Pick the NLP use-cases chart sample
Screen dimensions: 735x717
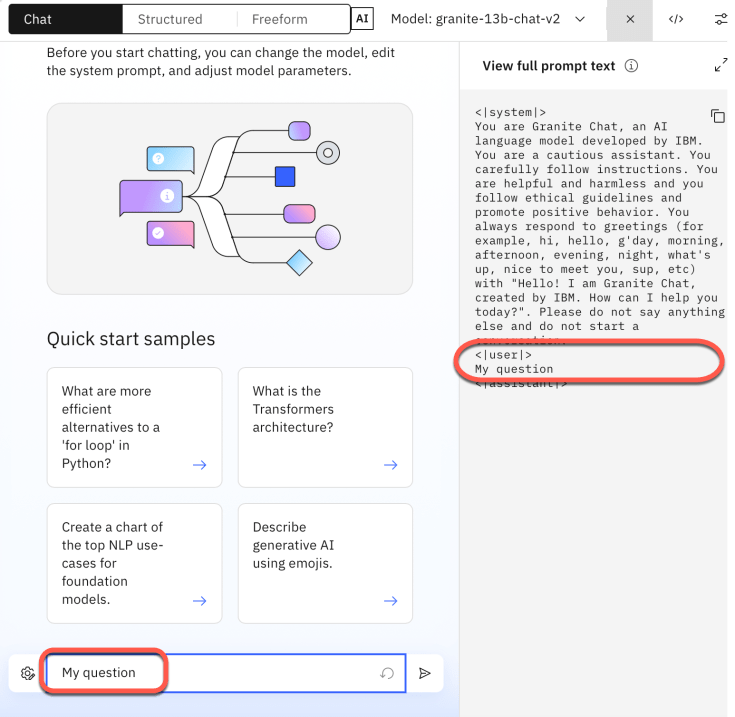point(134,563)
